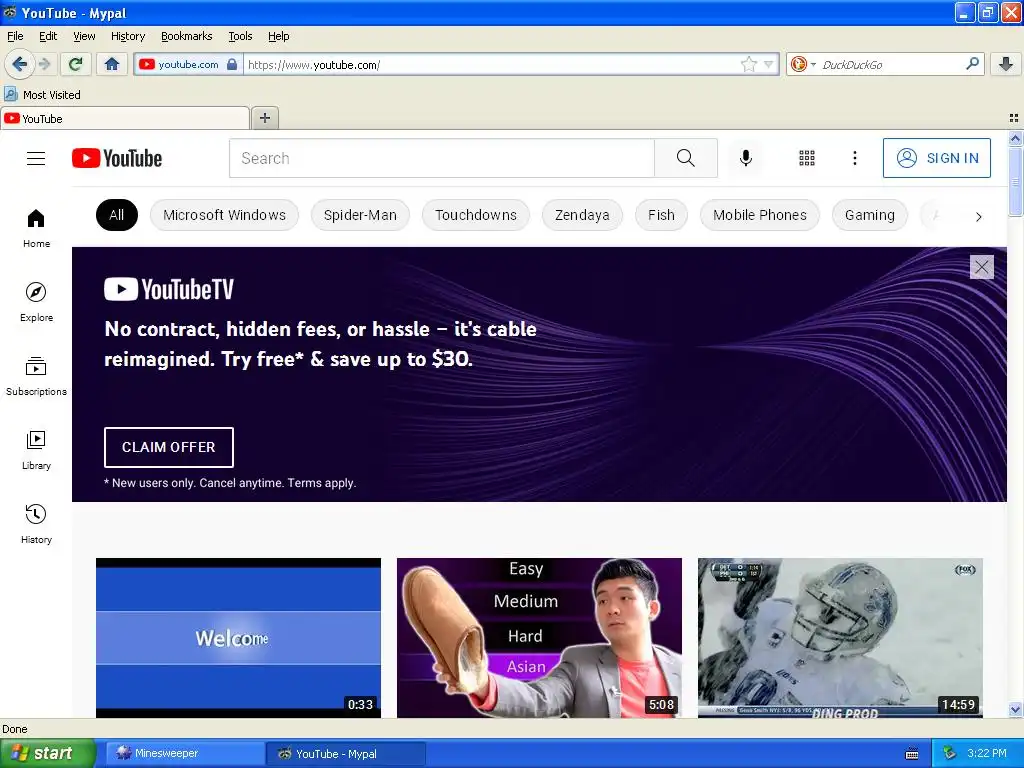1024x768 pixels.
Task: Open the Easy Medium Hard Asian thumbnail
Action: pos(539,637)
